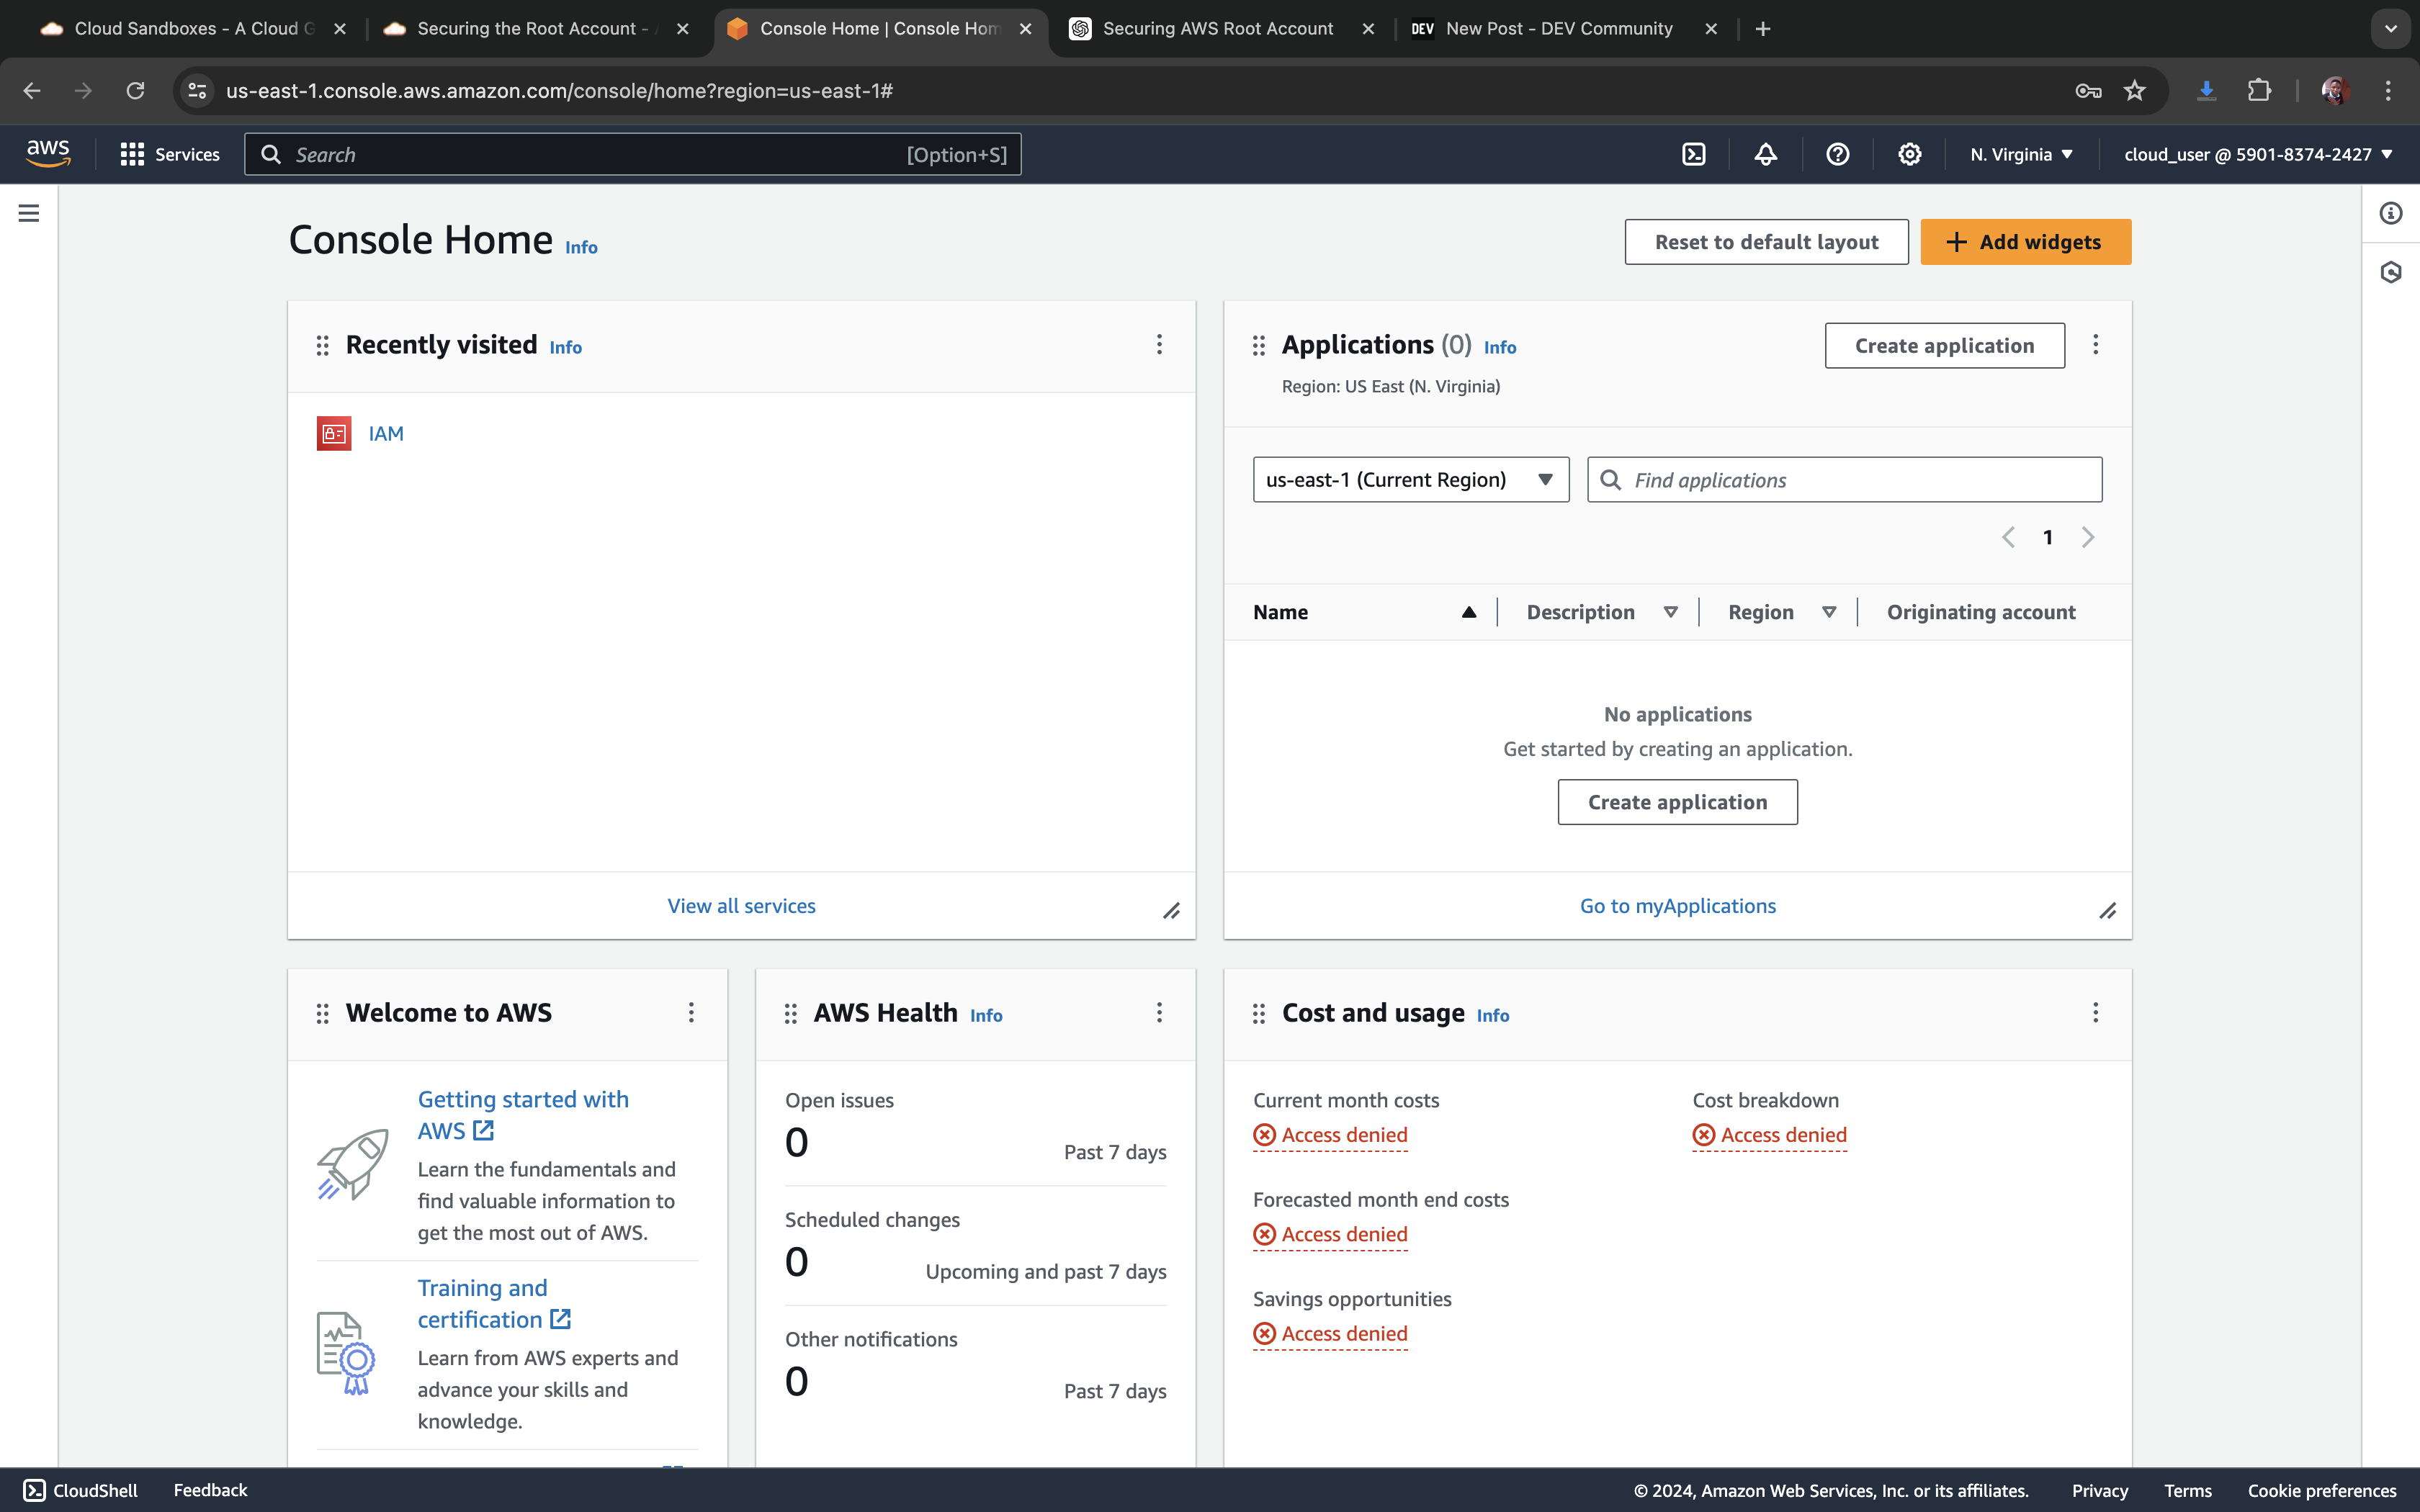2420x1512 pixels.
Task: Click the AWS logo
Action: 48,154
